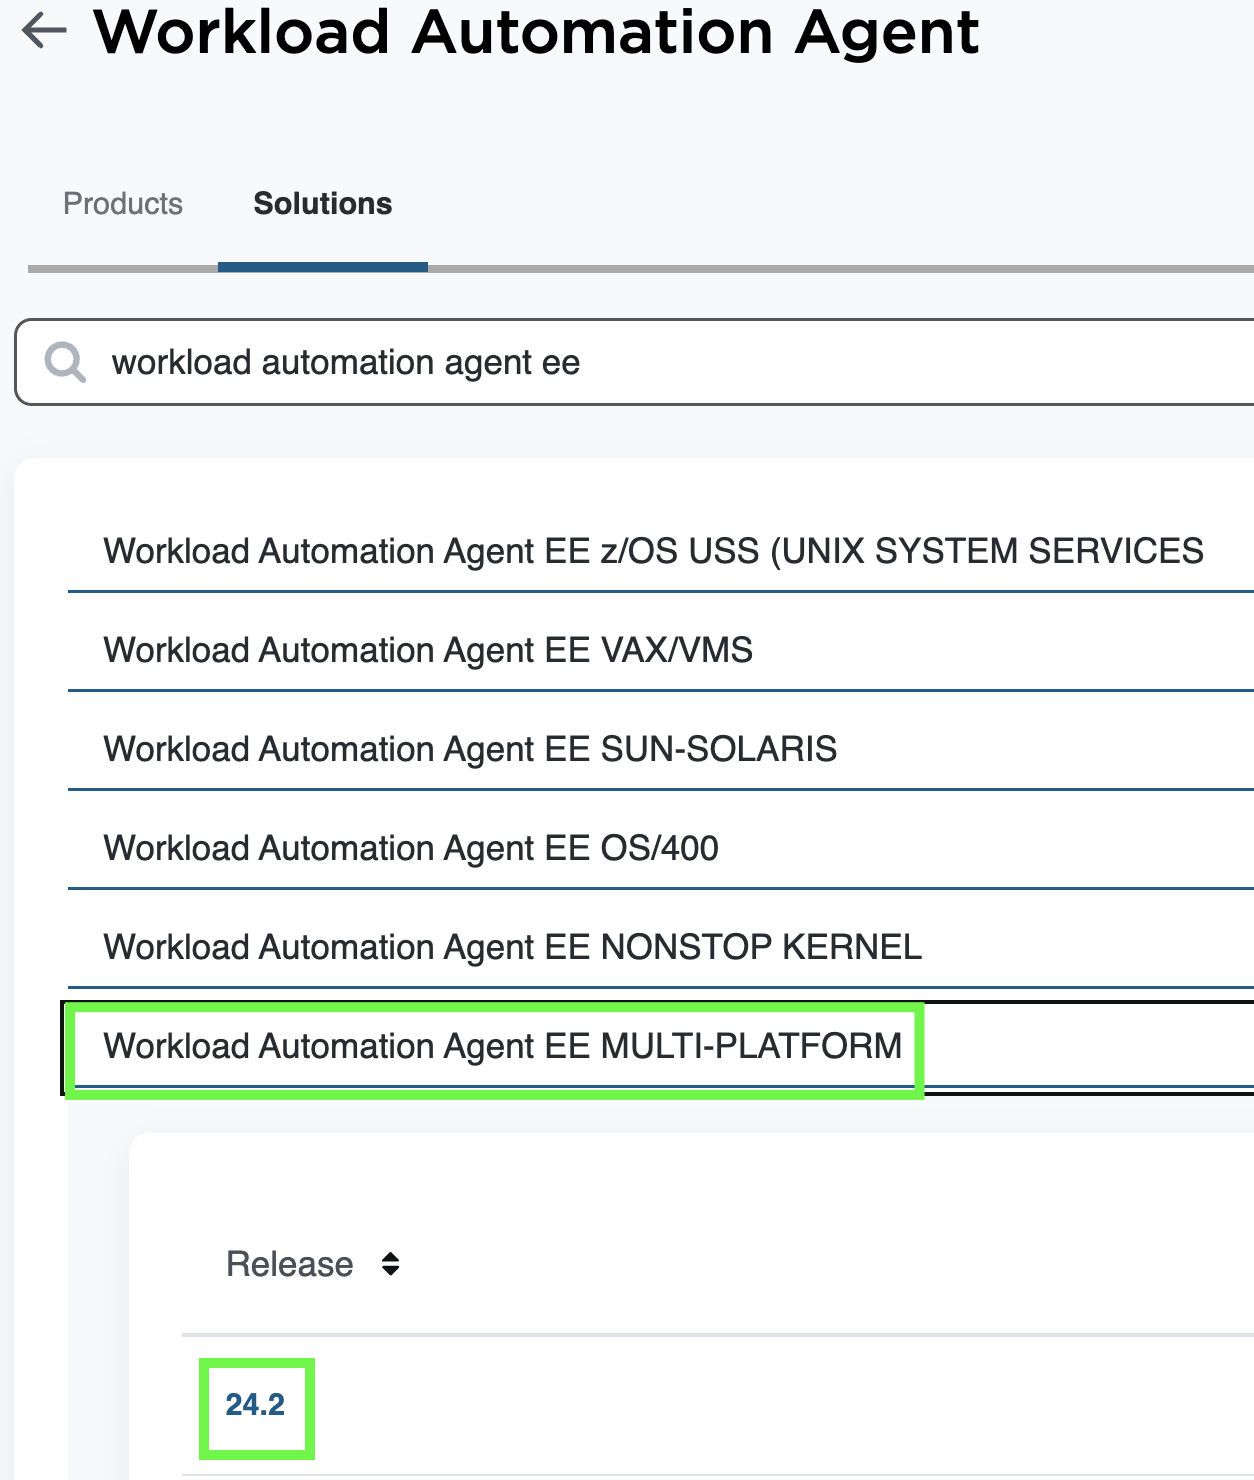Expand Workload Automation Agent EE OS/400
This screenshot has height=1480, width=1254.
pyautogui.click(x=661, y=848)
